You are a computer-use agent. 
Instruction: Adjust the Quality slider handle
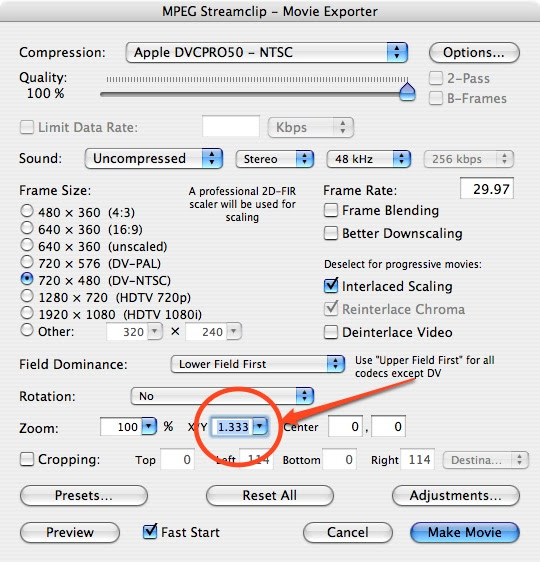coord(407,92)
